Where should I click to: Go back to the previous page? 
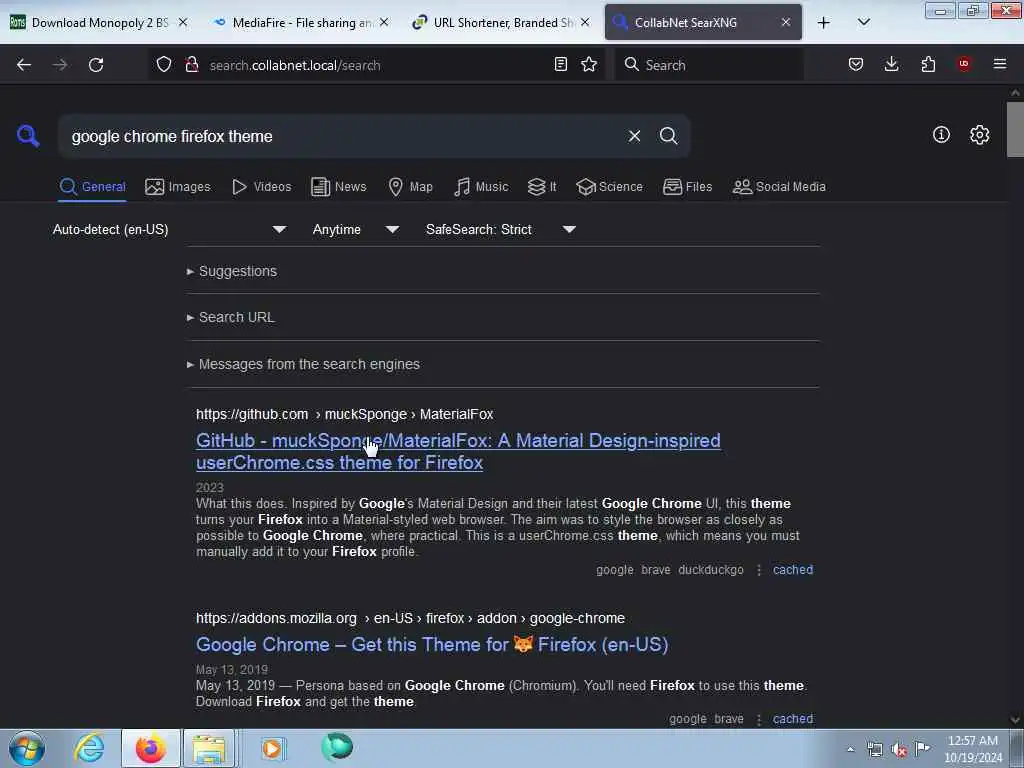24,65
